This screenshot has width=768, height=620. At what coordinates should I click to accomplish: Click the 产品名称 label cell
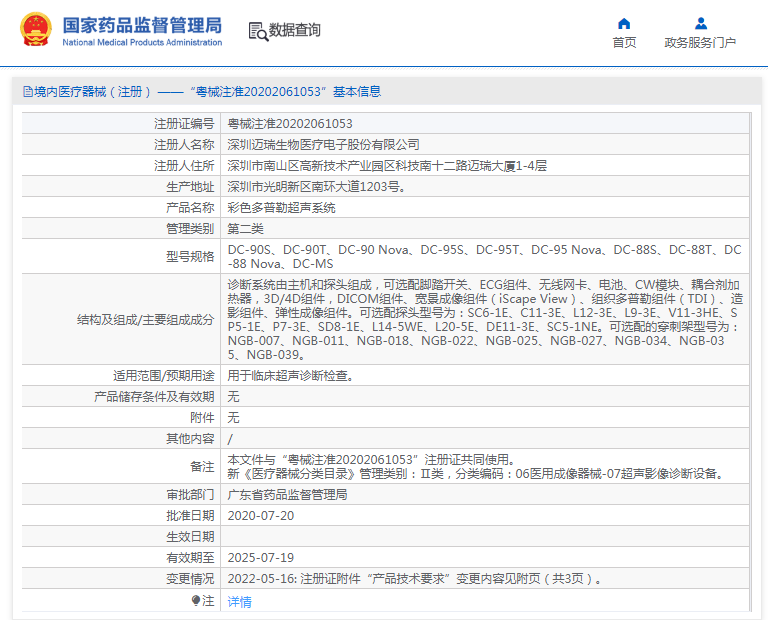point(190,208)
